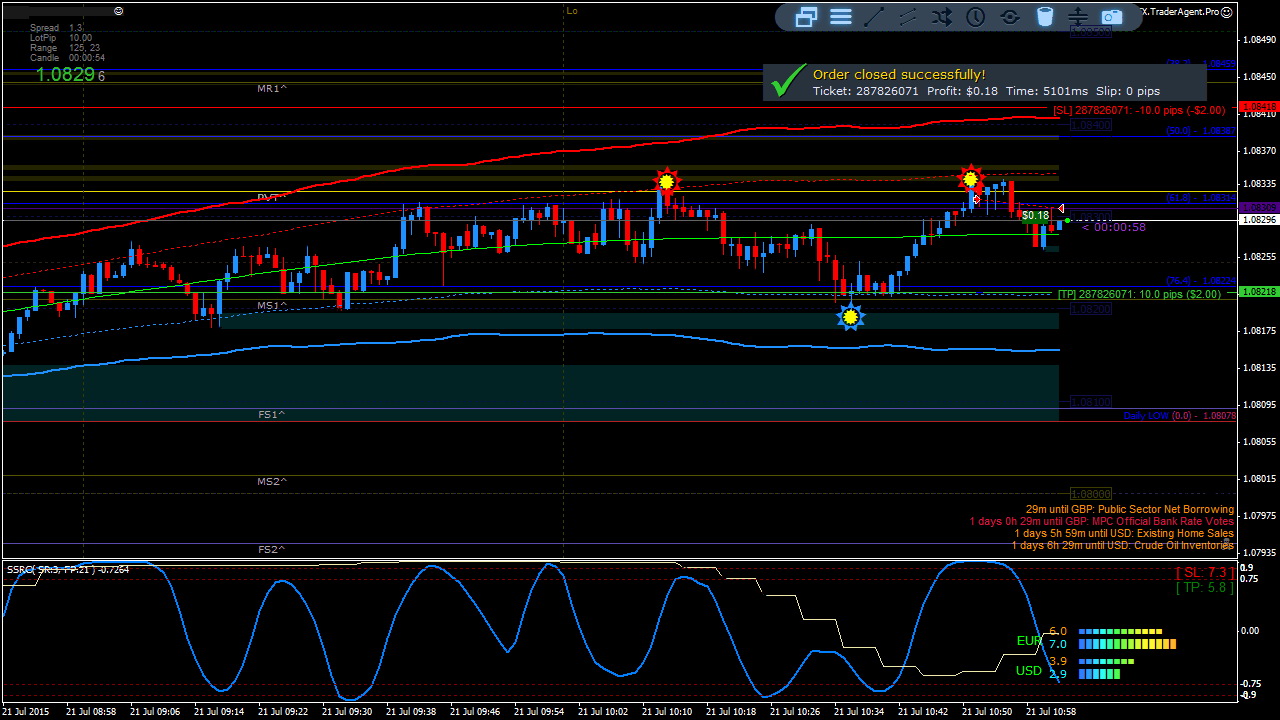Click the MS2^ pivot level label
1280x720 pixels.
pos(272,482)
